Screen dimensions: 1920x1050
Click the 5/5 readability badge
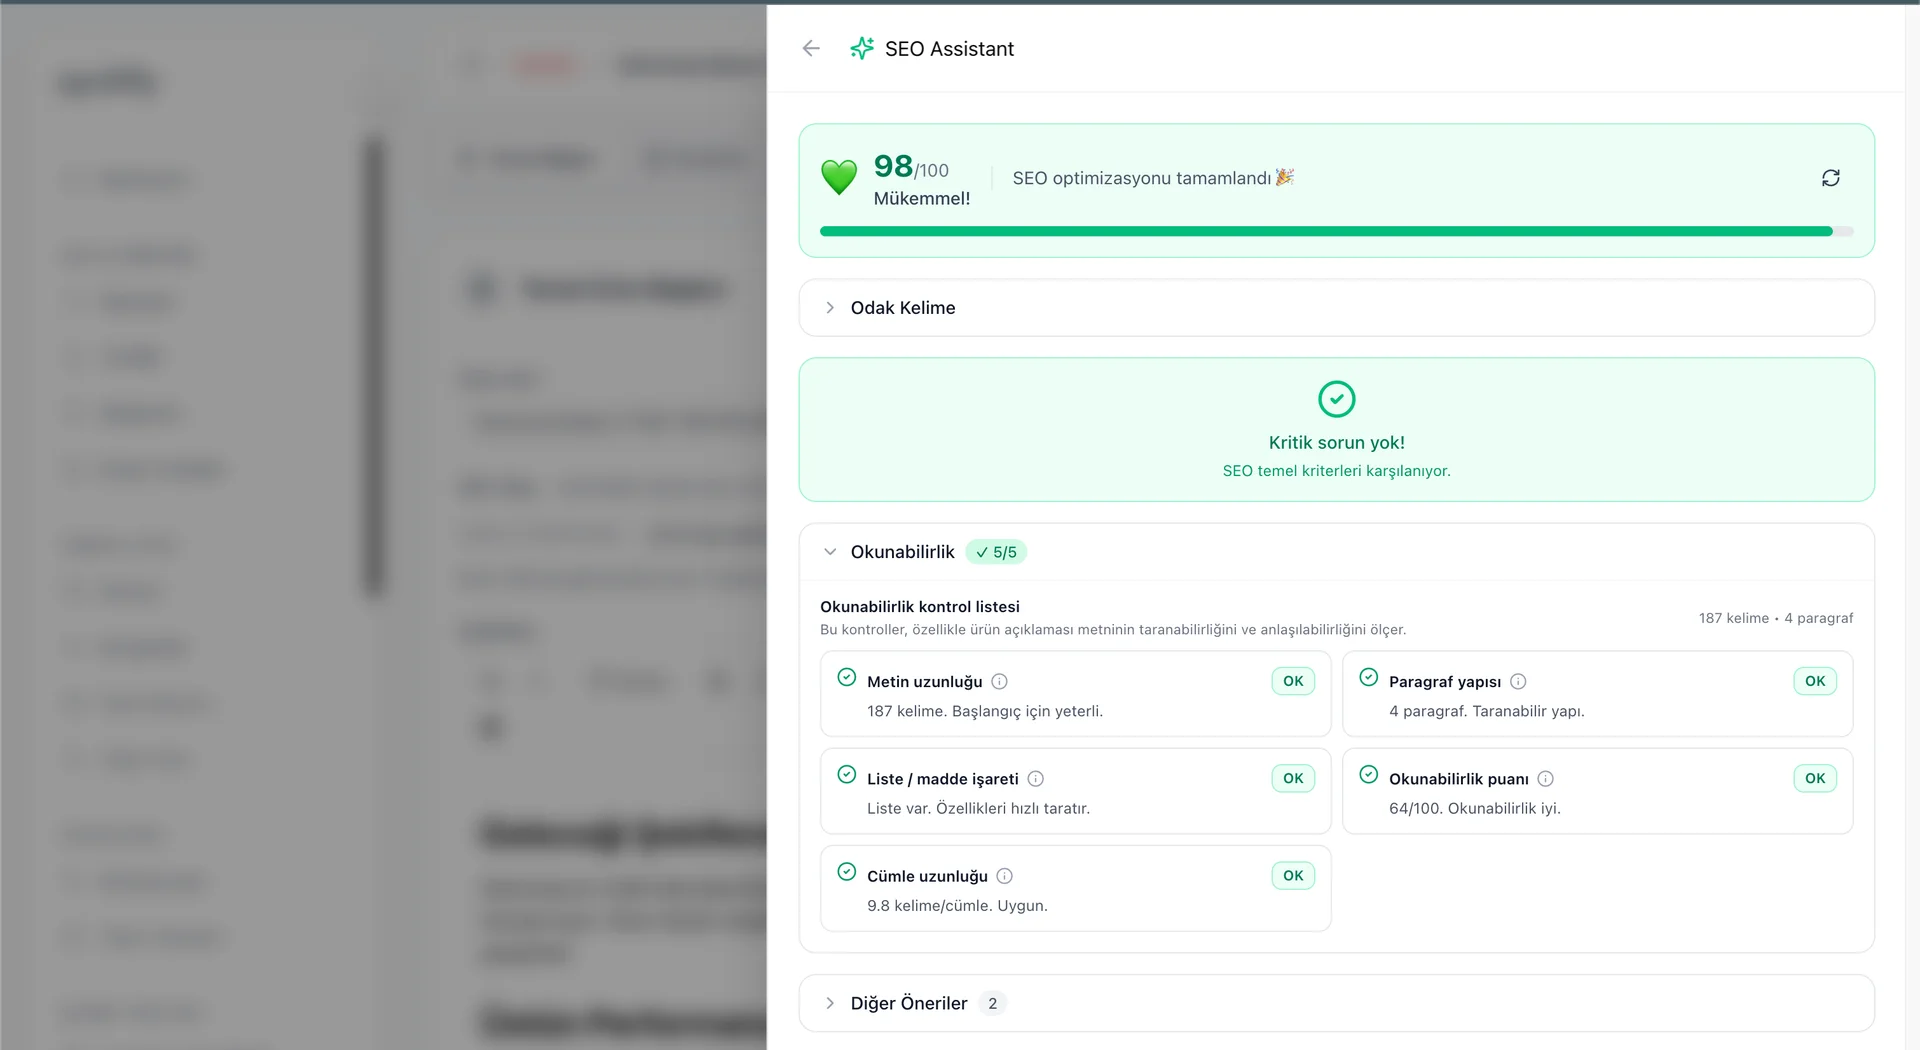(x=996, y=552)
